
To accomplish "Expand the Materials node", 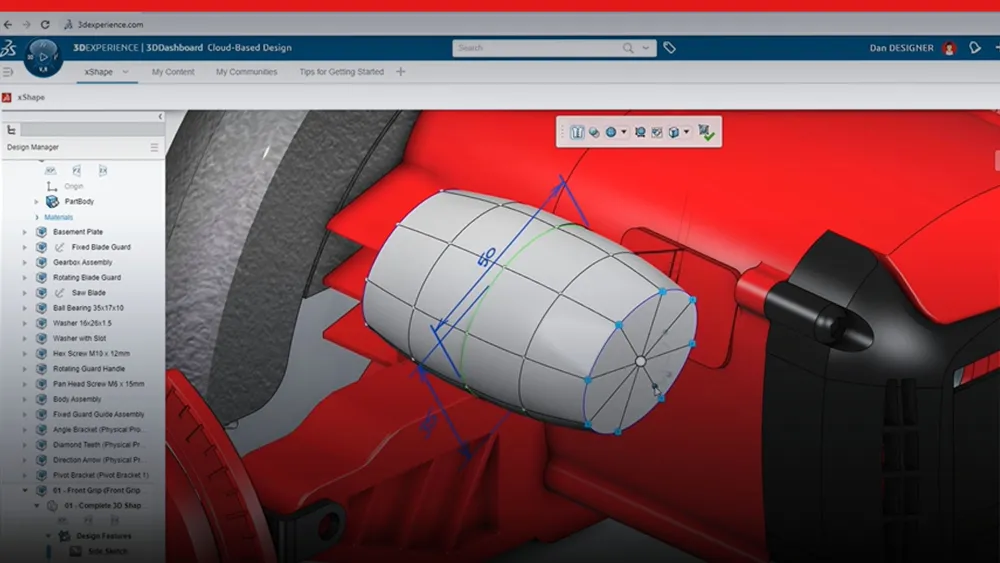I will [36, 217].
